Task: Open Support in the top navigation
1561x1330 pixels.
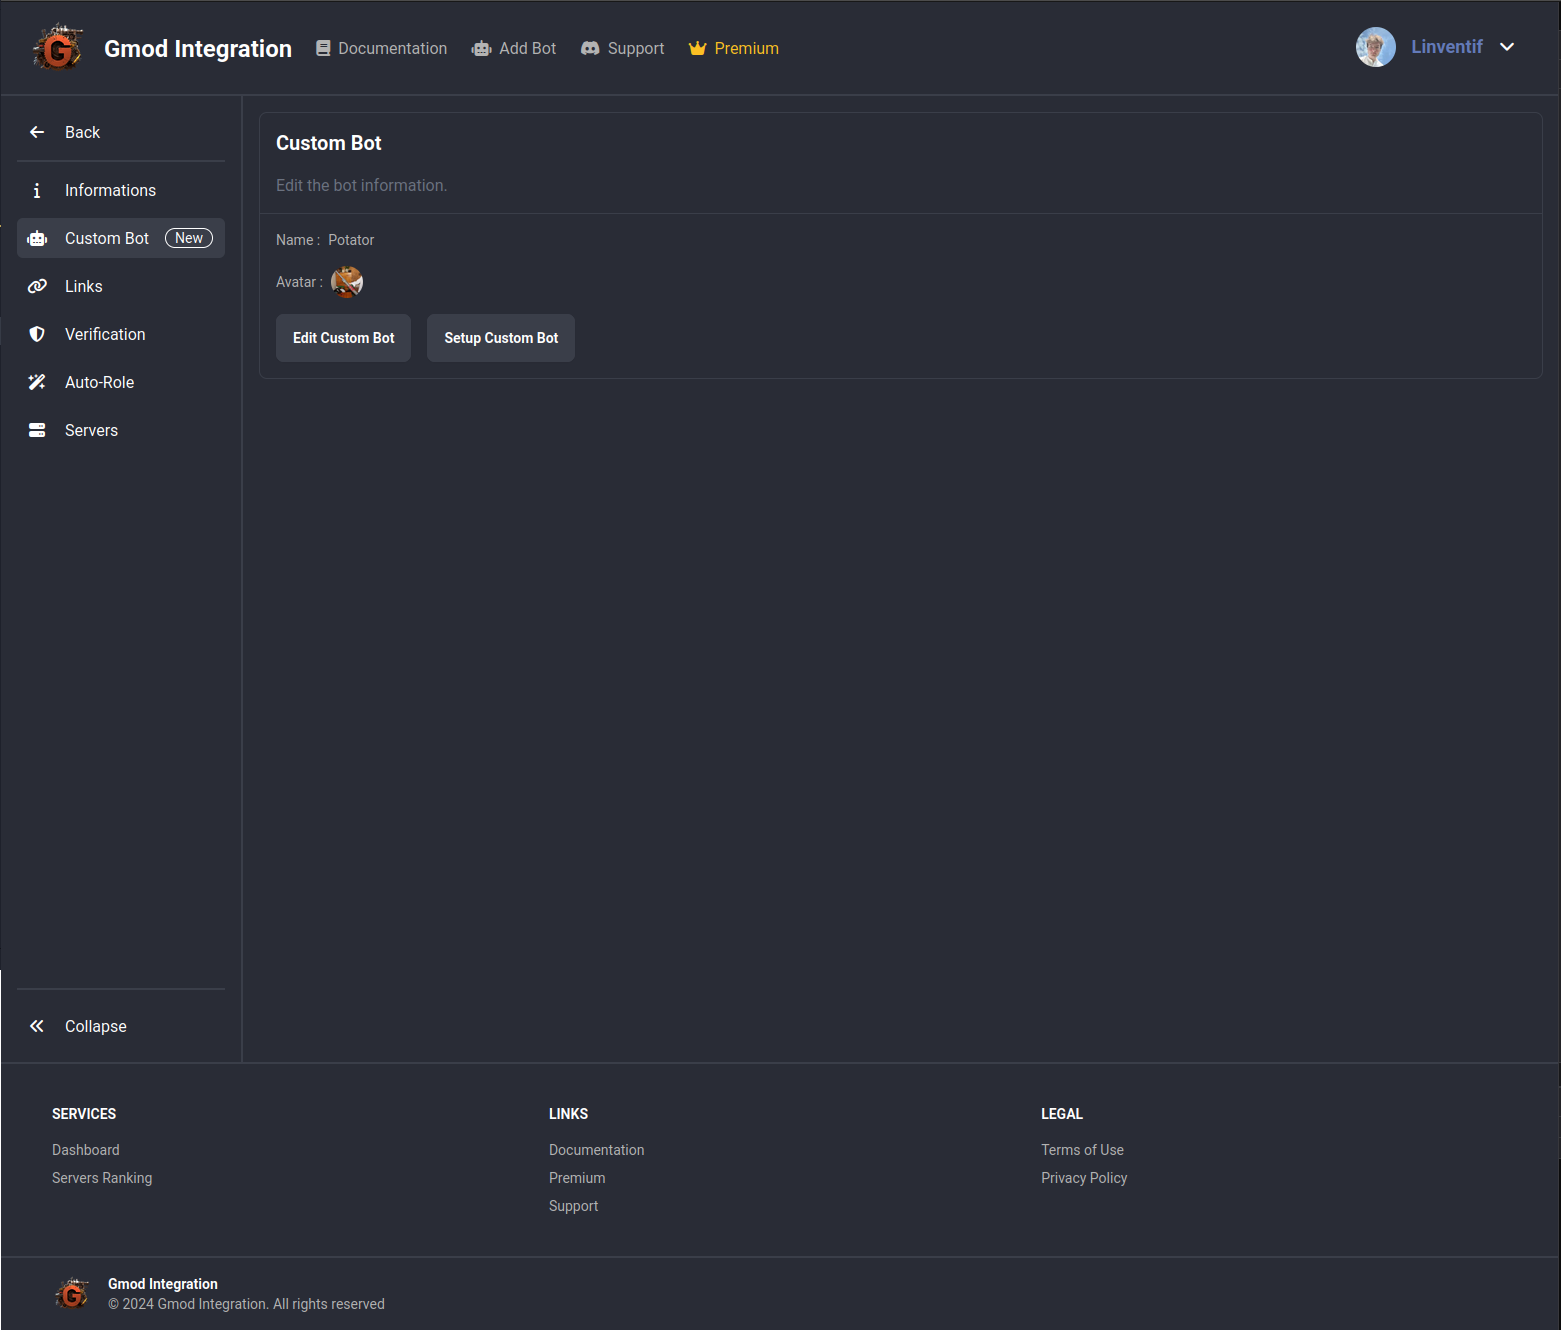Action: click(x=622, y=48)
